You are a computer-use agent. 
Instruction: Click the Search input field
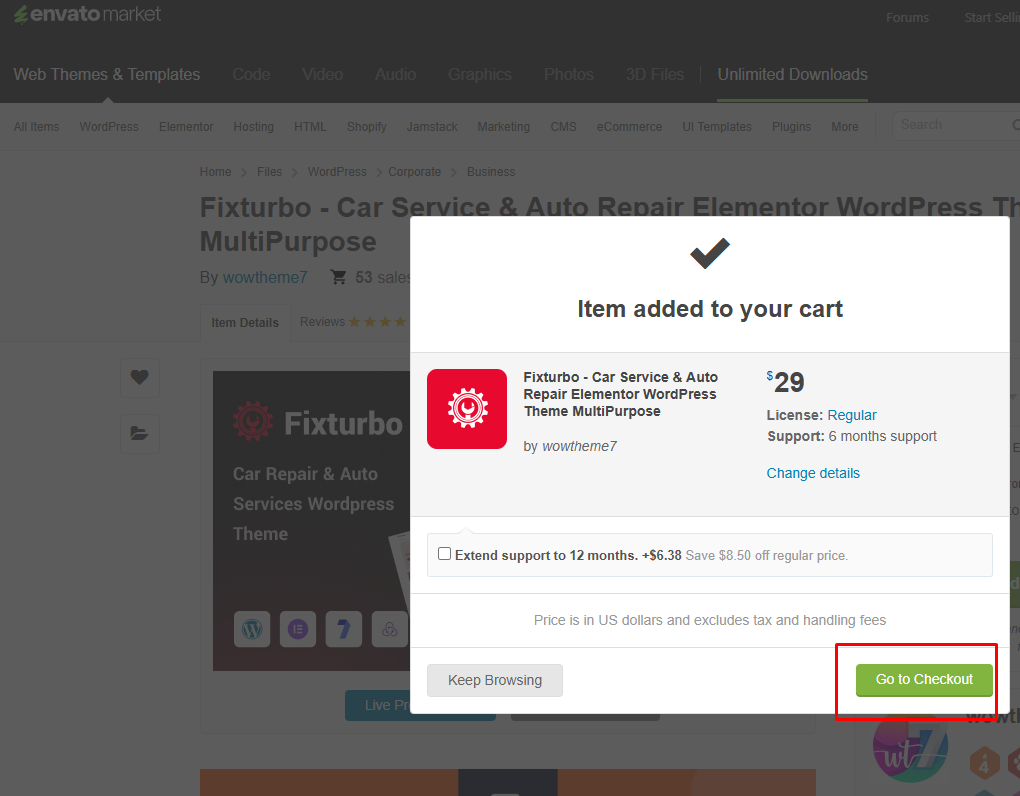pyautogui.click(x=956, y=125)
